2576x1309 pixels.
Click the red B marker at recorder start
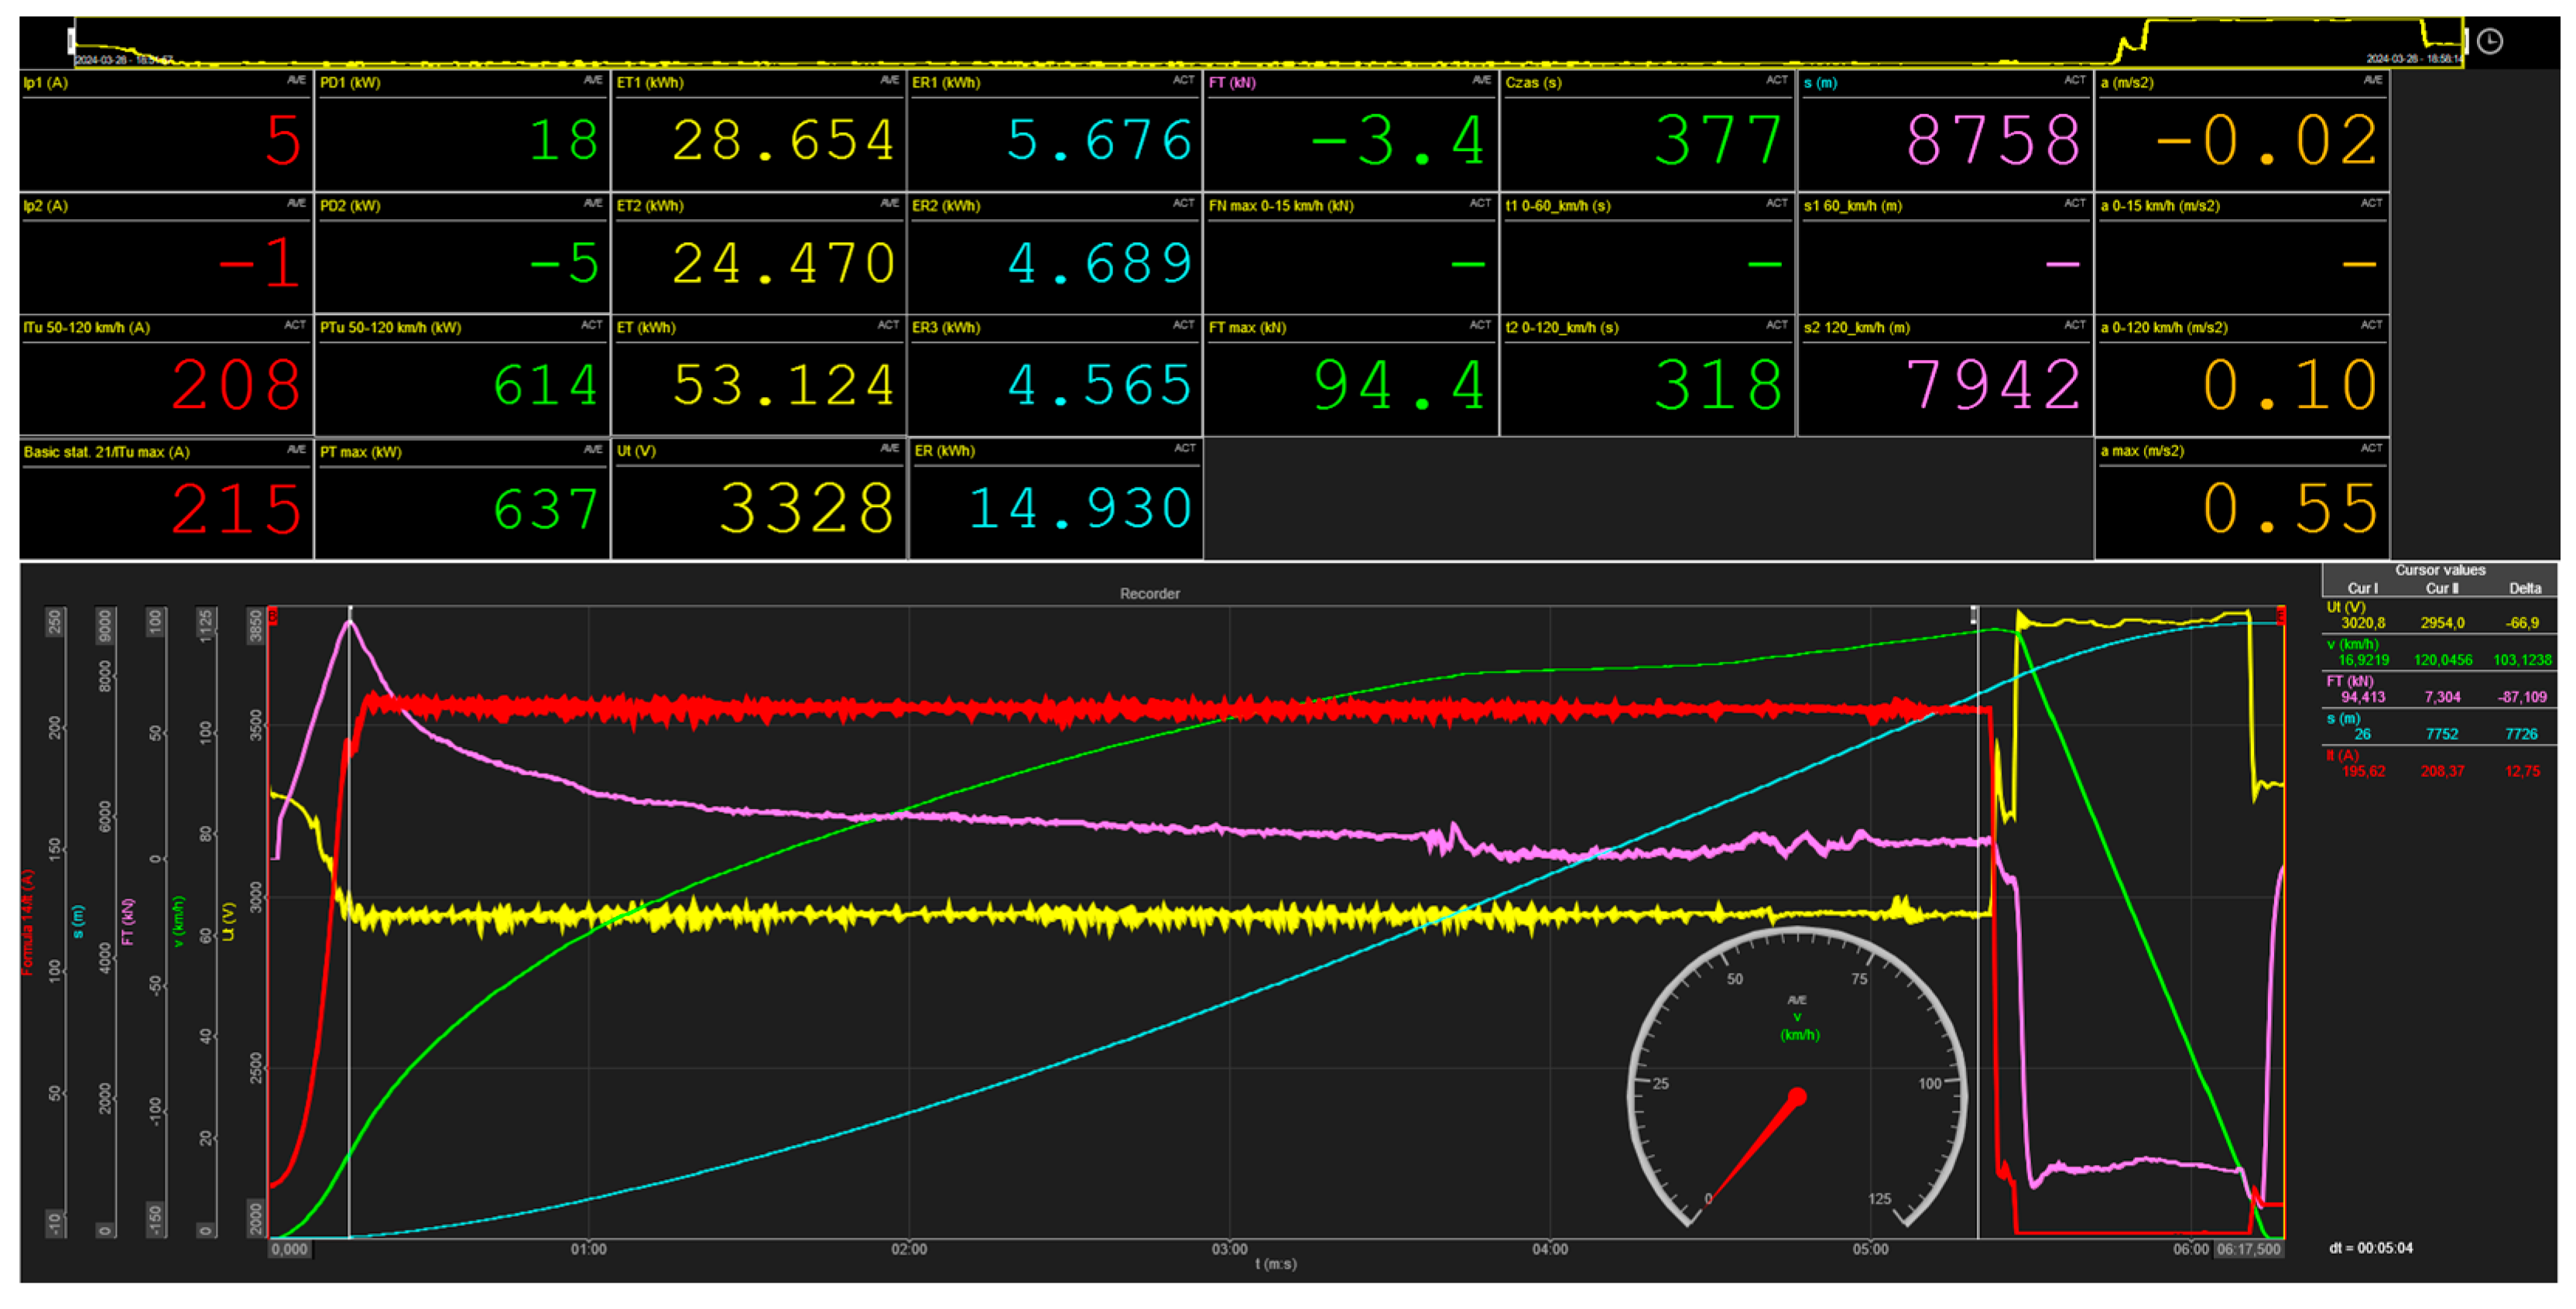273,617
